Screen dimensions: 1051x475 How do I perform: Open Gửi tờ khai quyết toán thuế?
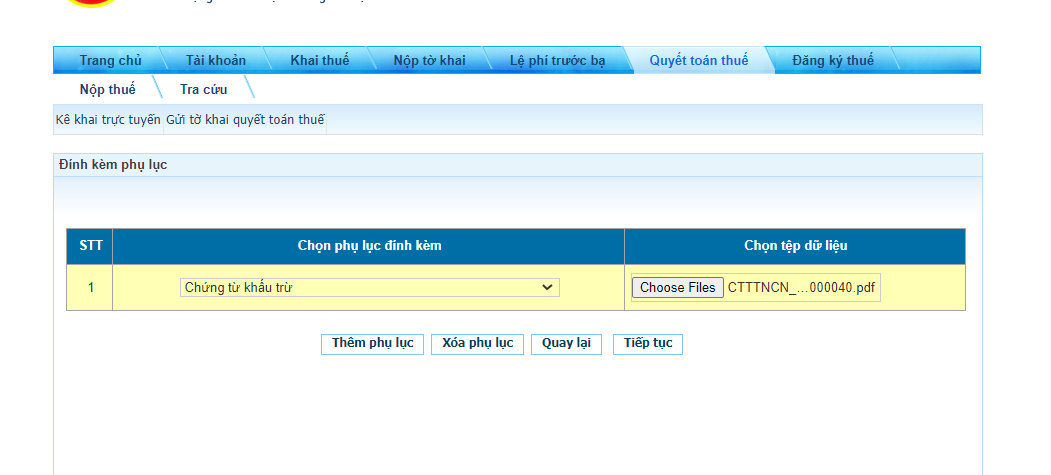coord(245,120)
